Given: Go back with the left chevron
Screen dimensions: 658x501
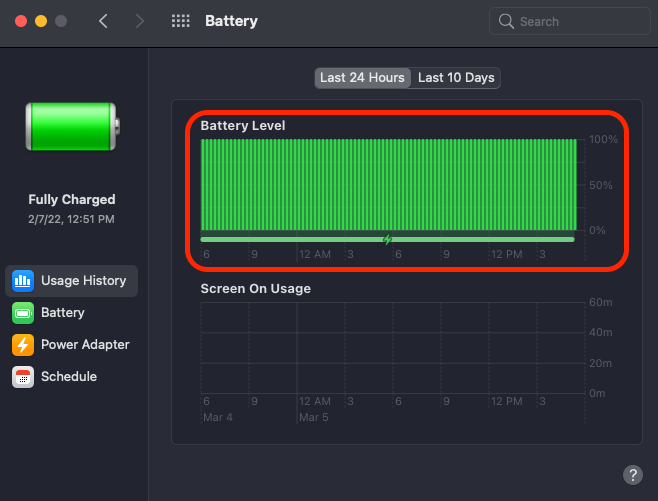Looking at the screenshot, I should coord(103,21).
